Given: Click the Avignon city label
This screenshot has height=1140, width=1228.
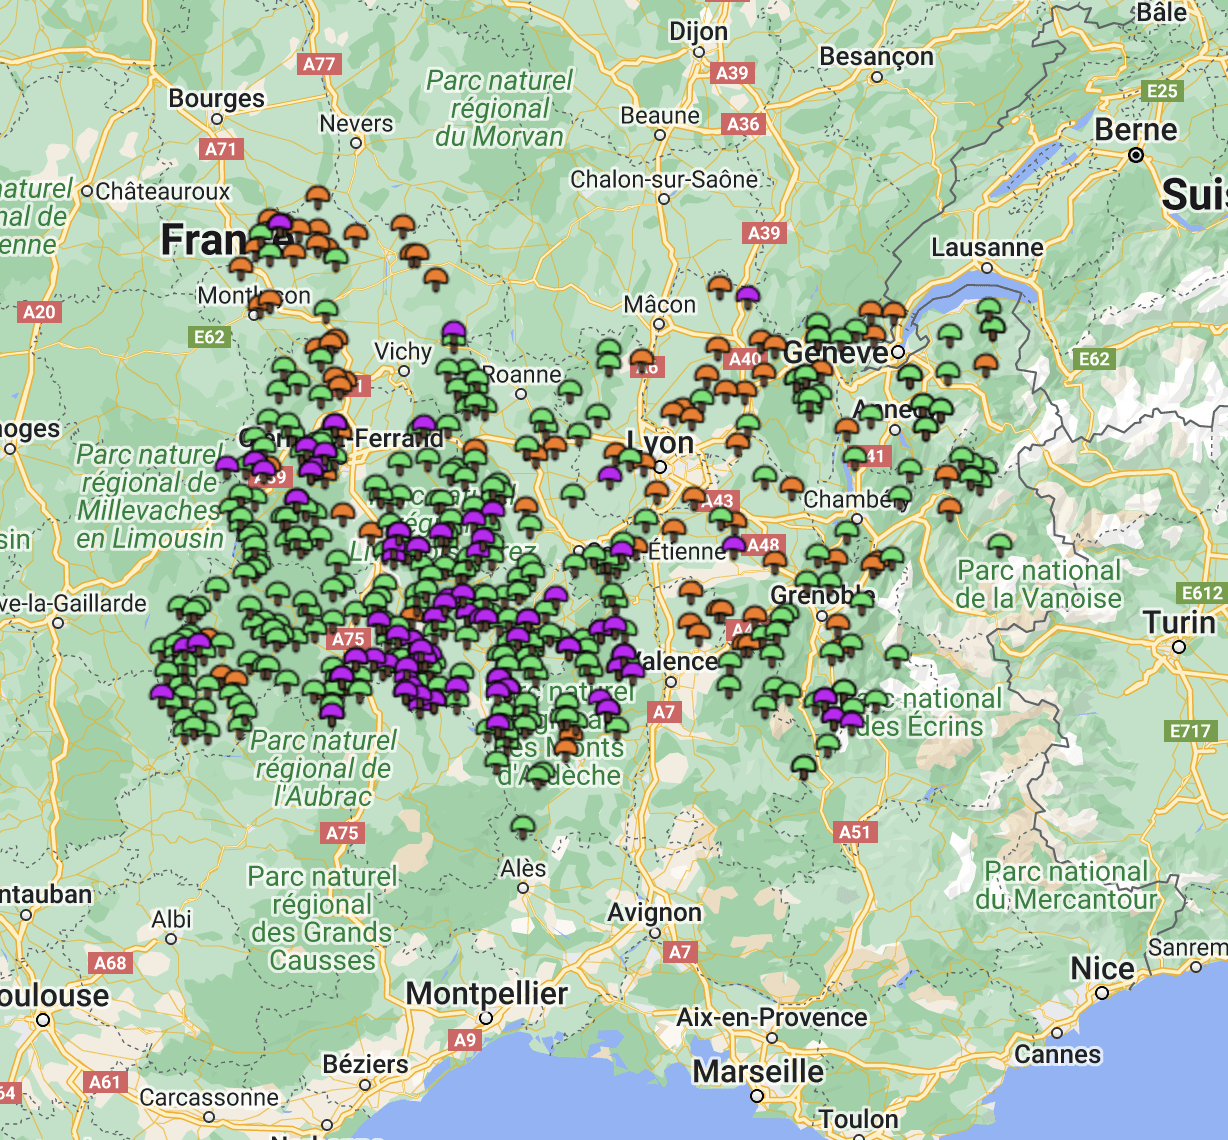Looking at the screenshot, I should click(x=655, y=913).
